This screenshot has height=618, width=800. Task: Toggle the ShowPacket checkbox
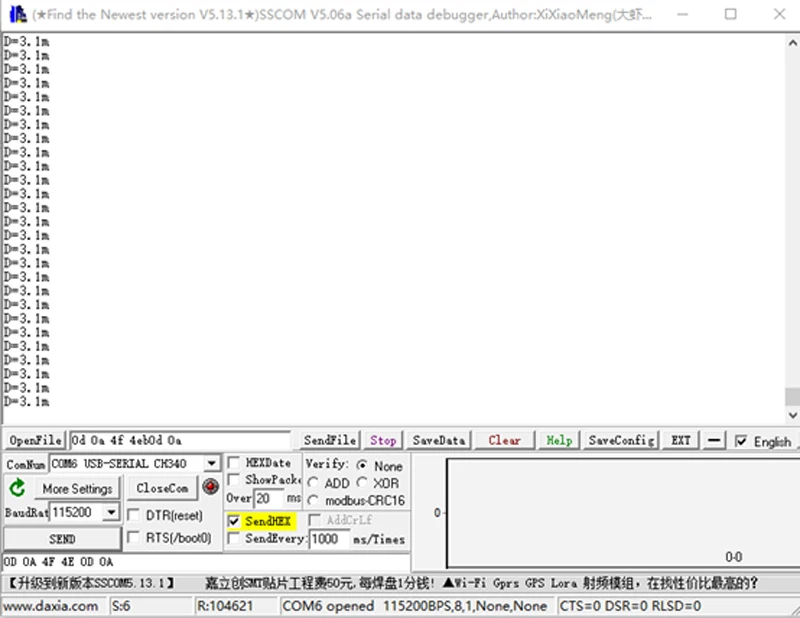pos(234,479)
